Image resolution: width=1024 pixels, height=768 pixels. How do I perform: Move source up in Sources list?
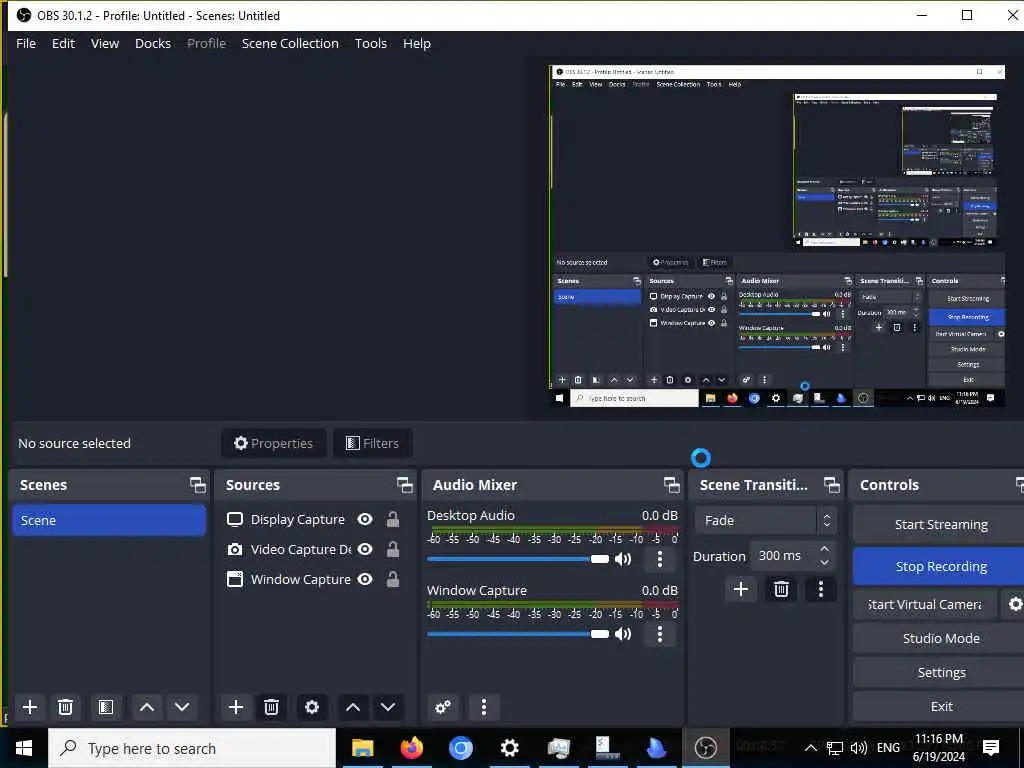click(x=353, y=707)
